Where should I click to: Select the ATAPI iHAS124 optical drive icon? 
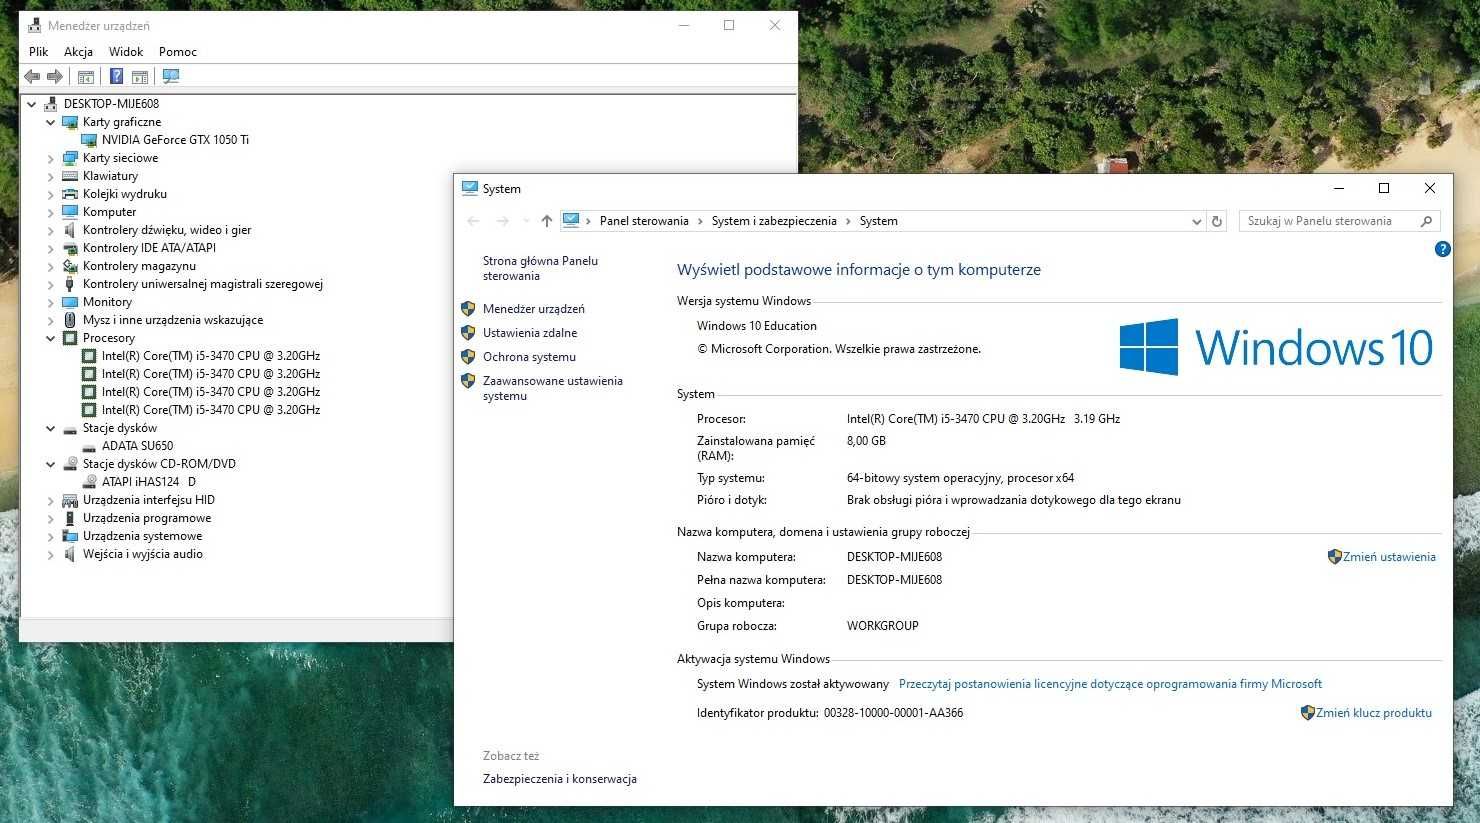click(89, 482)
